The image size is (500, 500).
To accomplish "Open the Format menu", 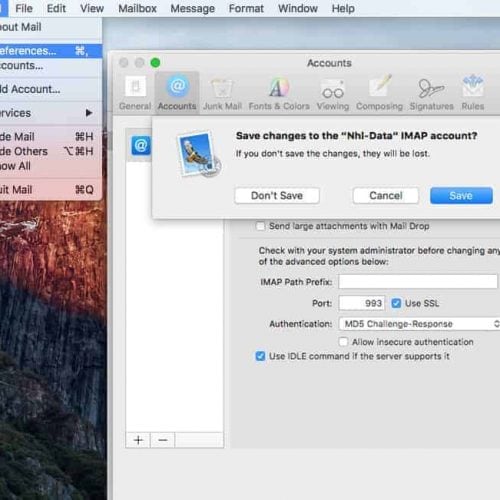I will (x=246, y=8).
